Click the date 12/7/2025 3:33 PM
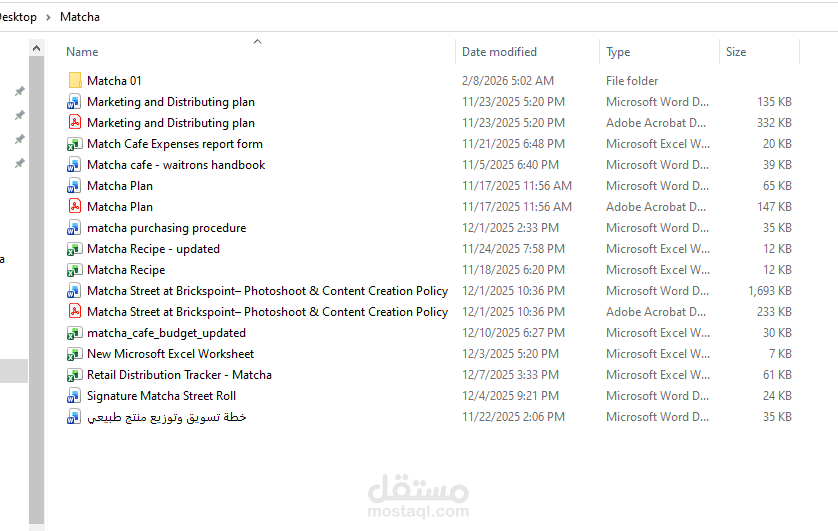The height and width of the screenshot is (531, 838). (x=510, y=374)
